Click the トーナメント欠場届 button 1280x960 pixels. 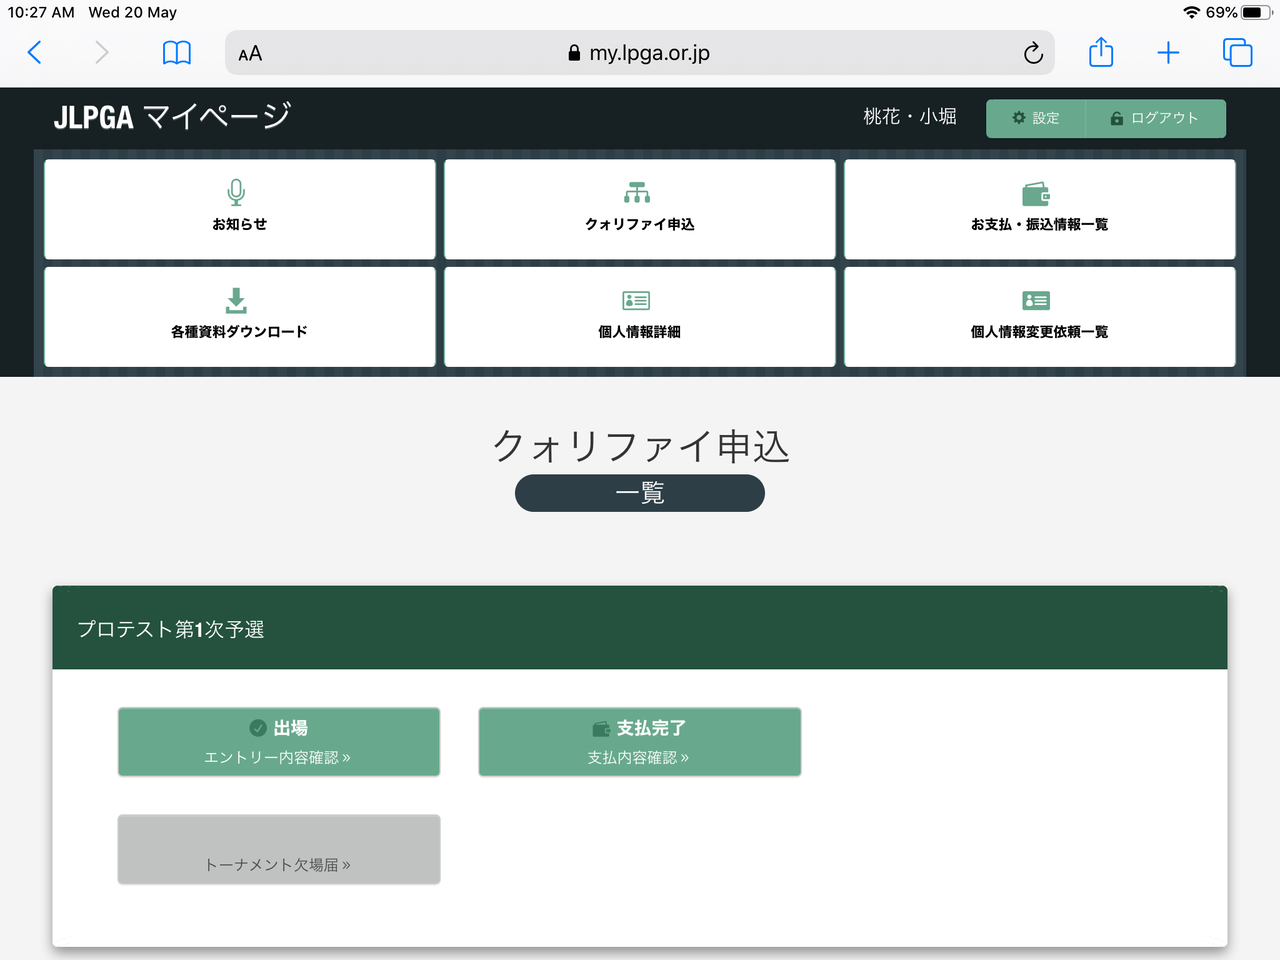279,850
